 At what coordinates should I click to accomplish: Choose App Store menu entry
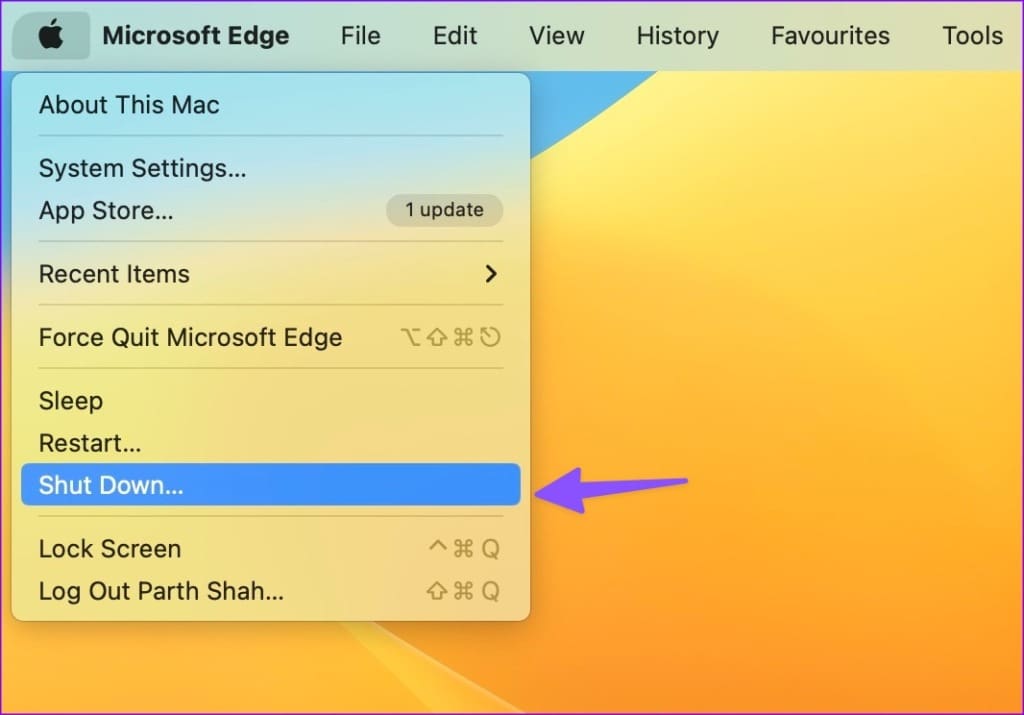click(x=271, y=211)
